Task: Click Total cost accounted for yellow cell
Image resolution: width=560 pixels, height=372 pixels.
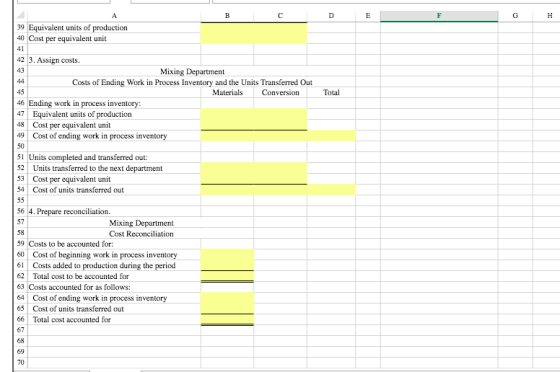Action: pyautogui.click(x=227, y=320)
